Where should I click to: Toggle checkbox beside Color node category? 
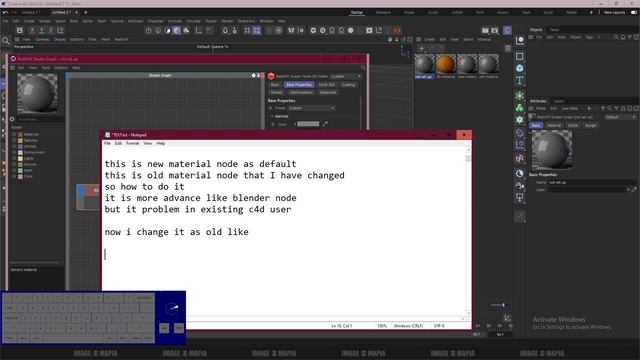(14, 176)
